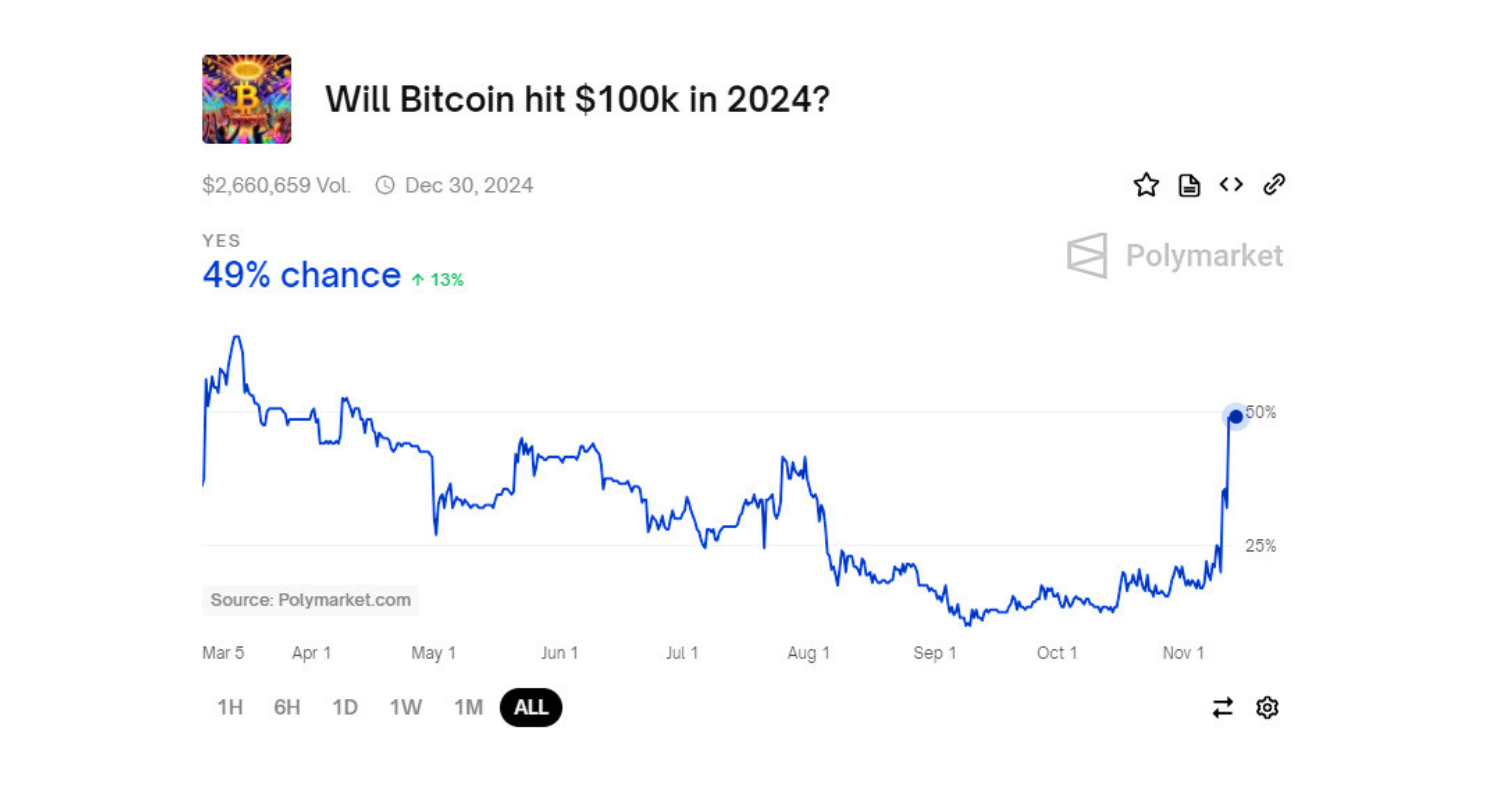Switch chart to 1W range
This screenshot has width=1500, height=800.
405,708
